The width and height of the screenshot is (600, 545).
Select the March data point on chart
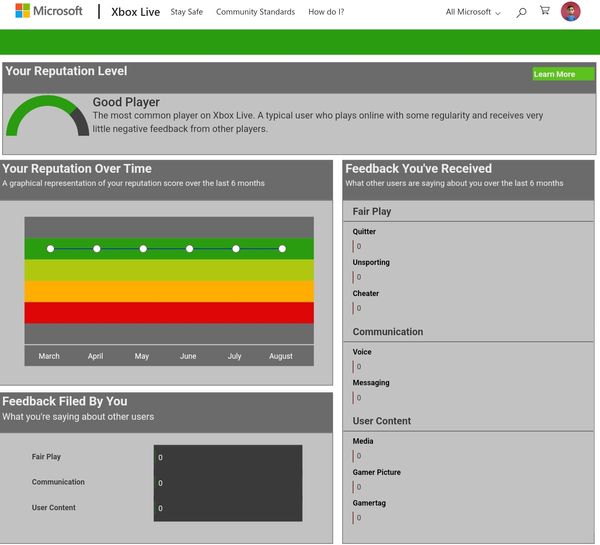(51, 249)
